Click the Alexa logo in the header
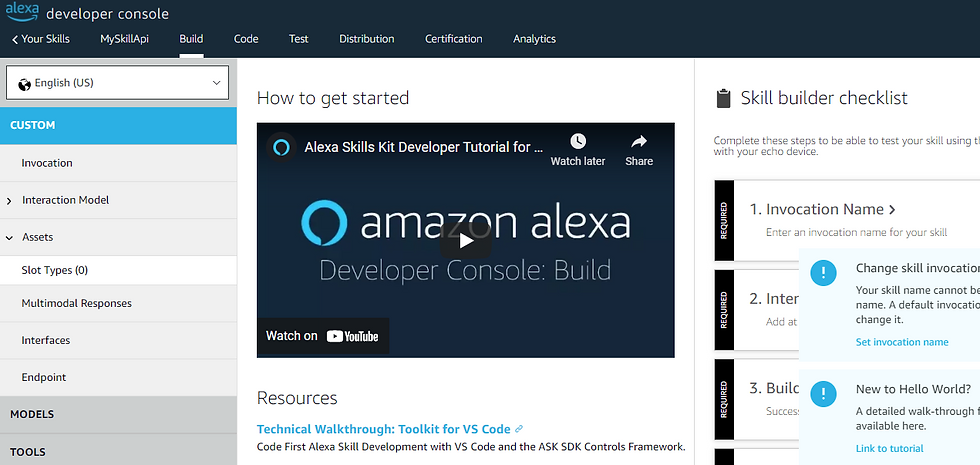This screenshot has height=465, width=980. point(22,10)
